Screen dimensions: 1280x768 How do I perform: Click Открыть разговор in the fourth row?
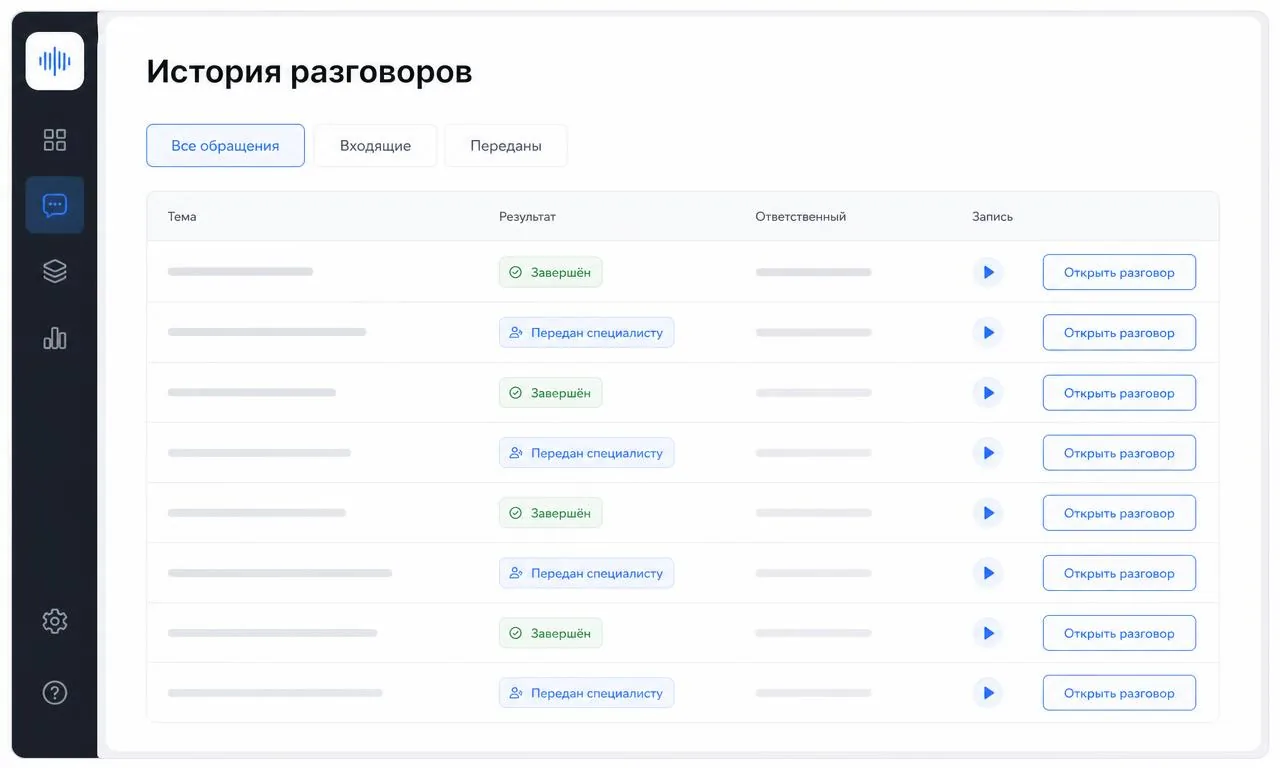(x=1119, y=452)
